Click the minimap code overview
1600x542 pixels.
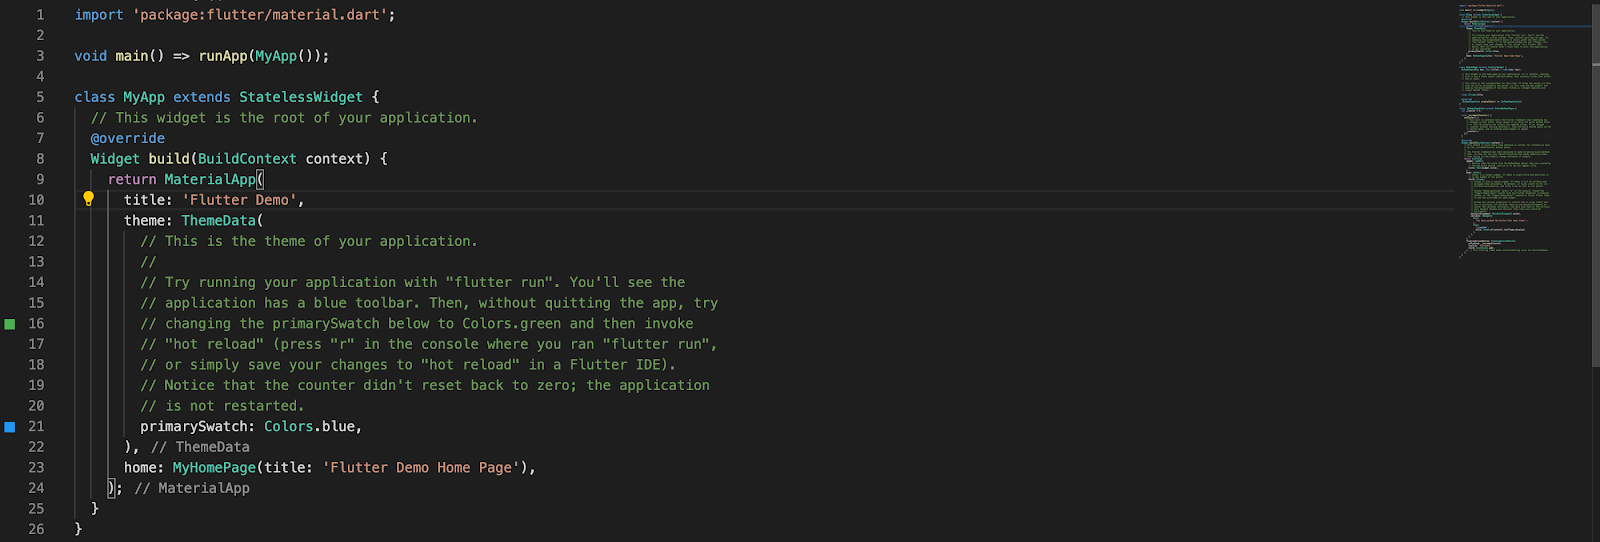pyautogui.click(x=1505, y=130)
